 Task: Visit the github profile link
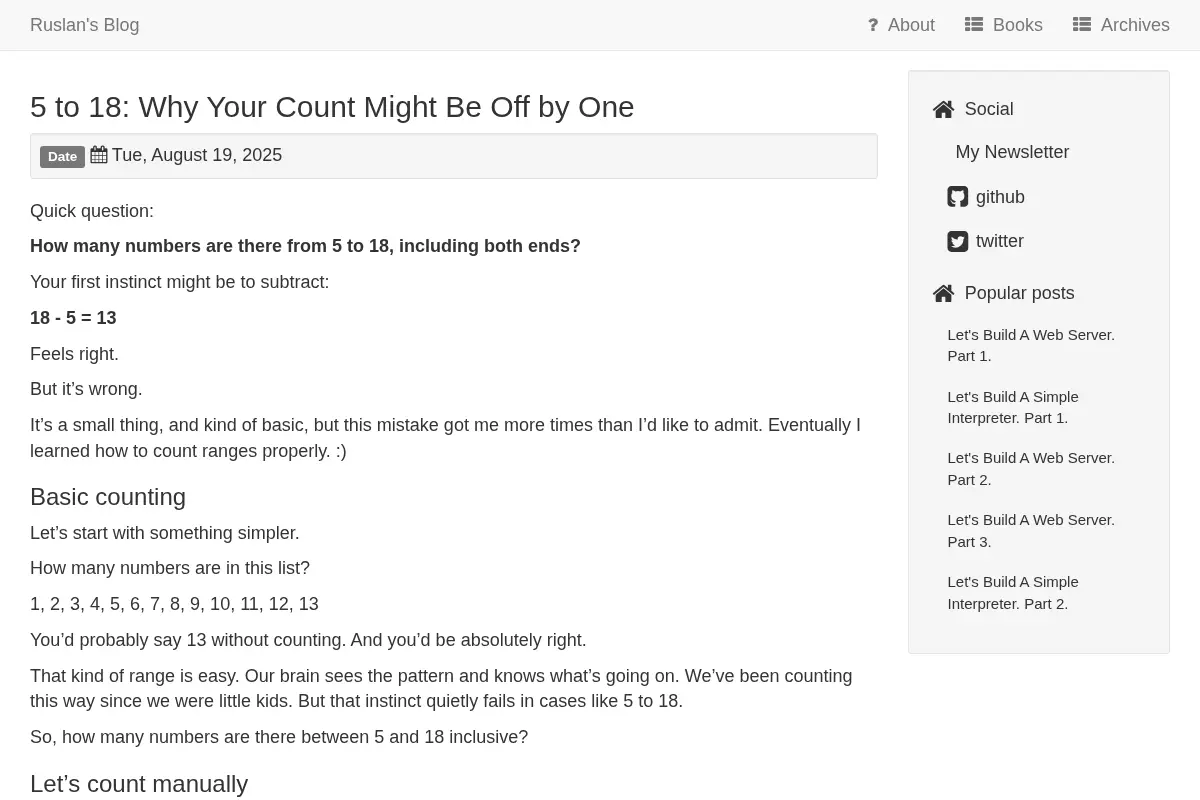tap(1000, 197)
